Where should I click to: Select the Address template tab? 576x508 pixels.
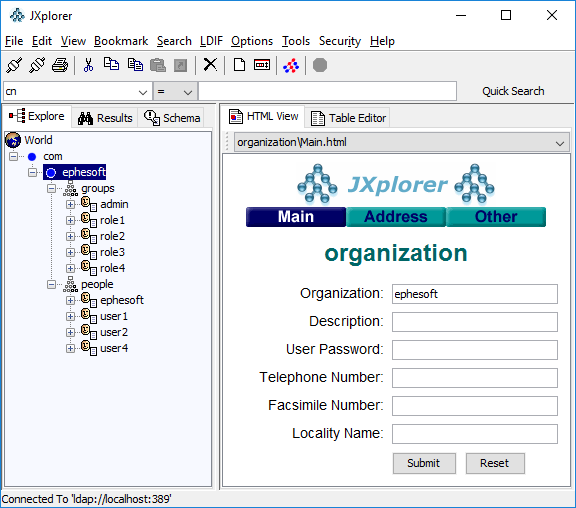[396, 217]
